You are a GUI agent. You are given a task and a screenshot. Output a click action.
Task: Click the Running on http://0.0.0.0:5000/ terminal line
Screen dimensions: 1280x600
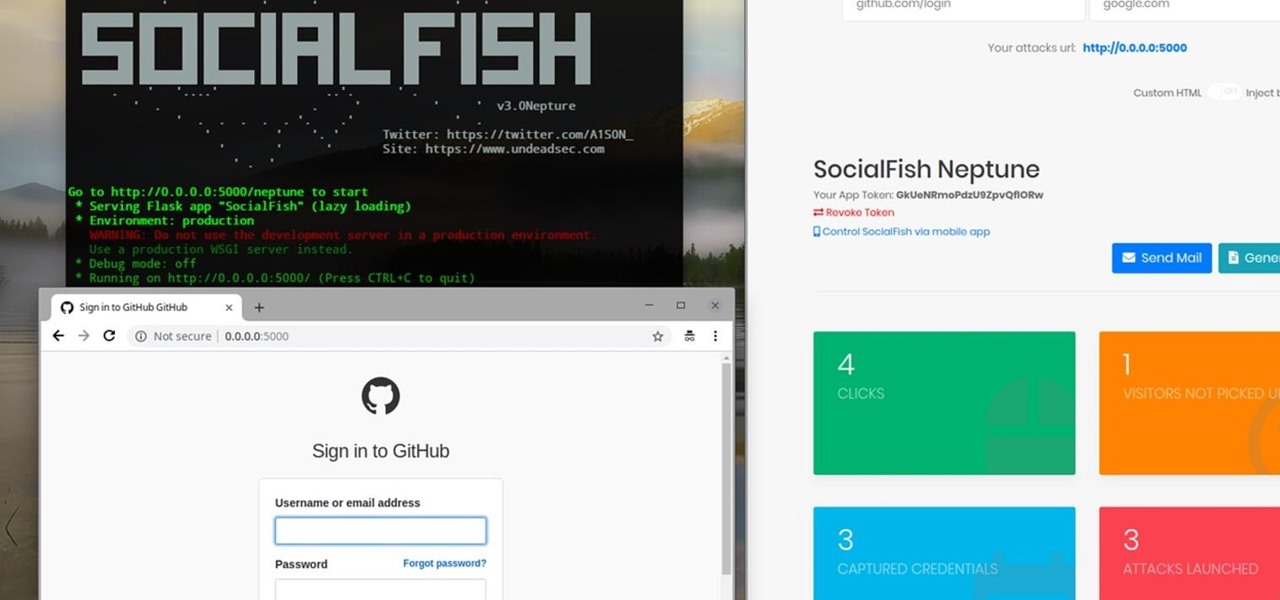[275, 278]
